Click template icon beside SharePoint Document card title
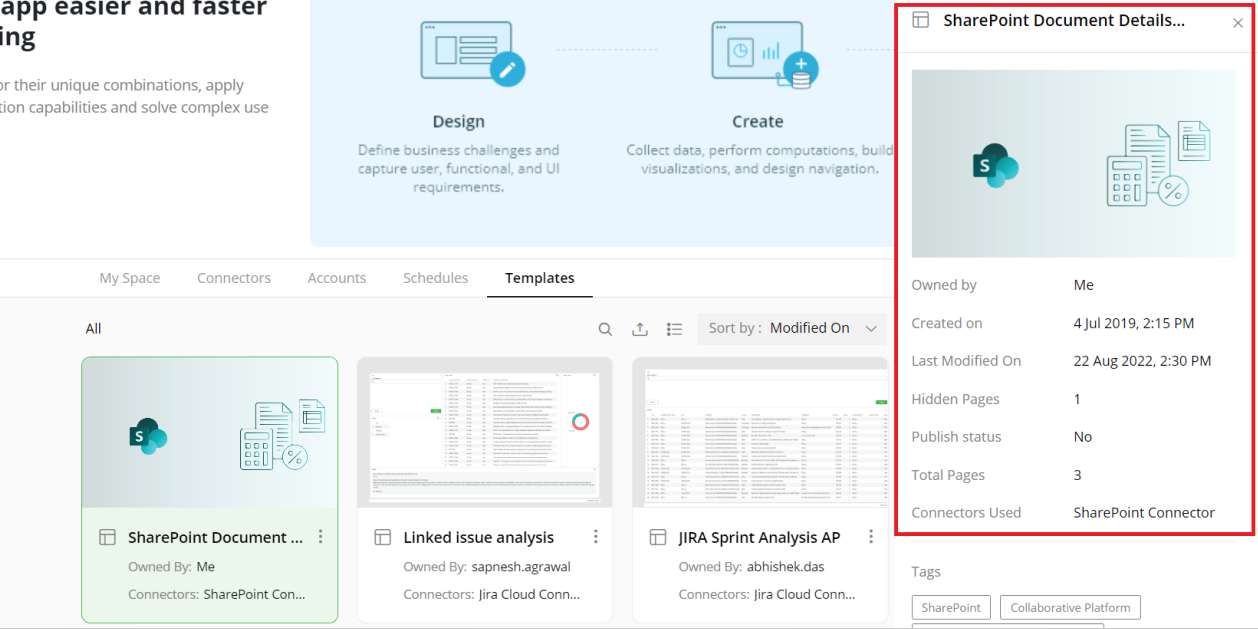 108,537
